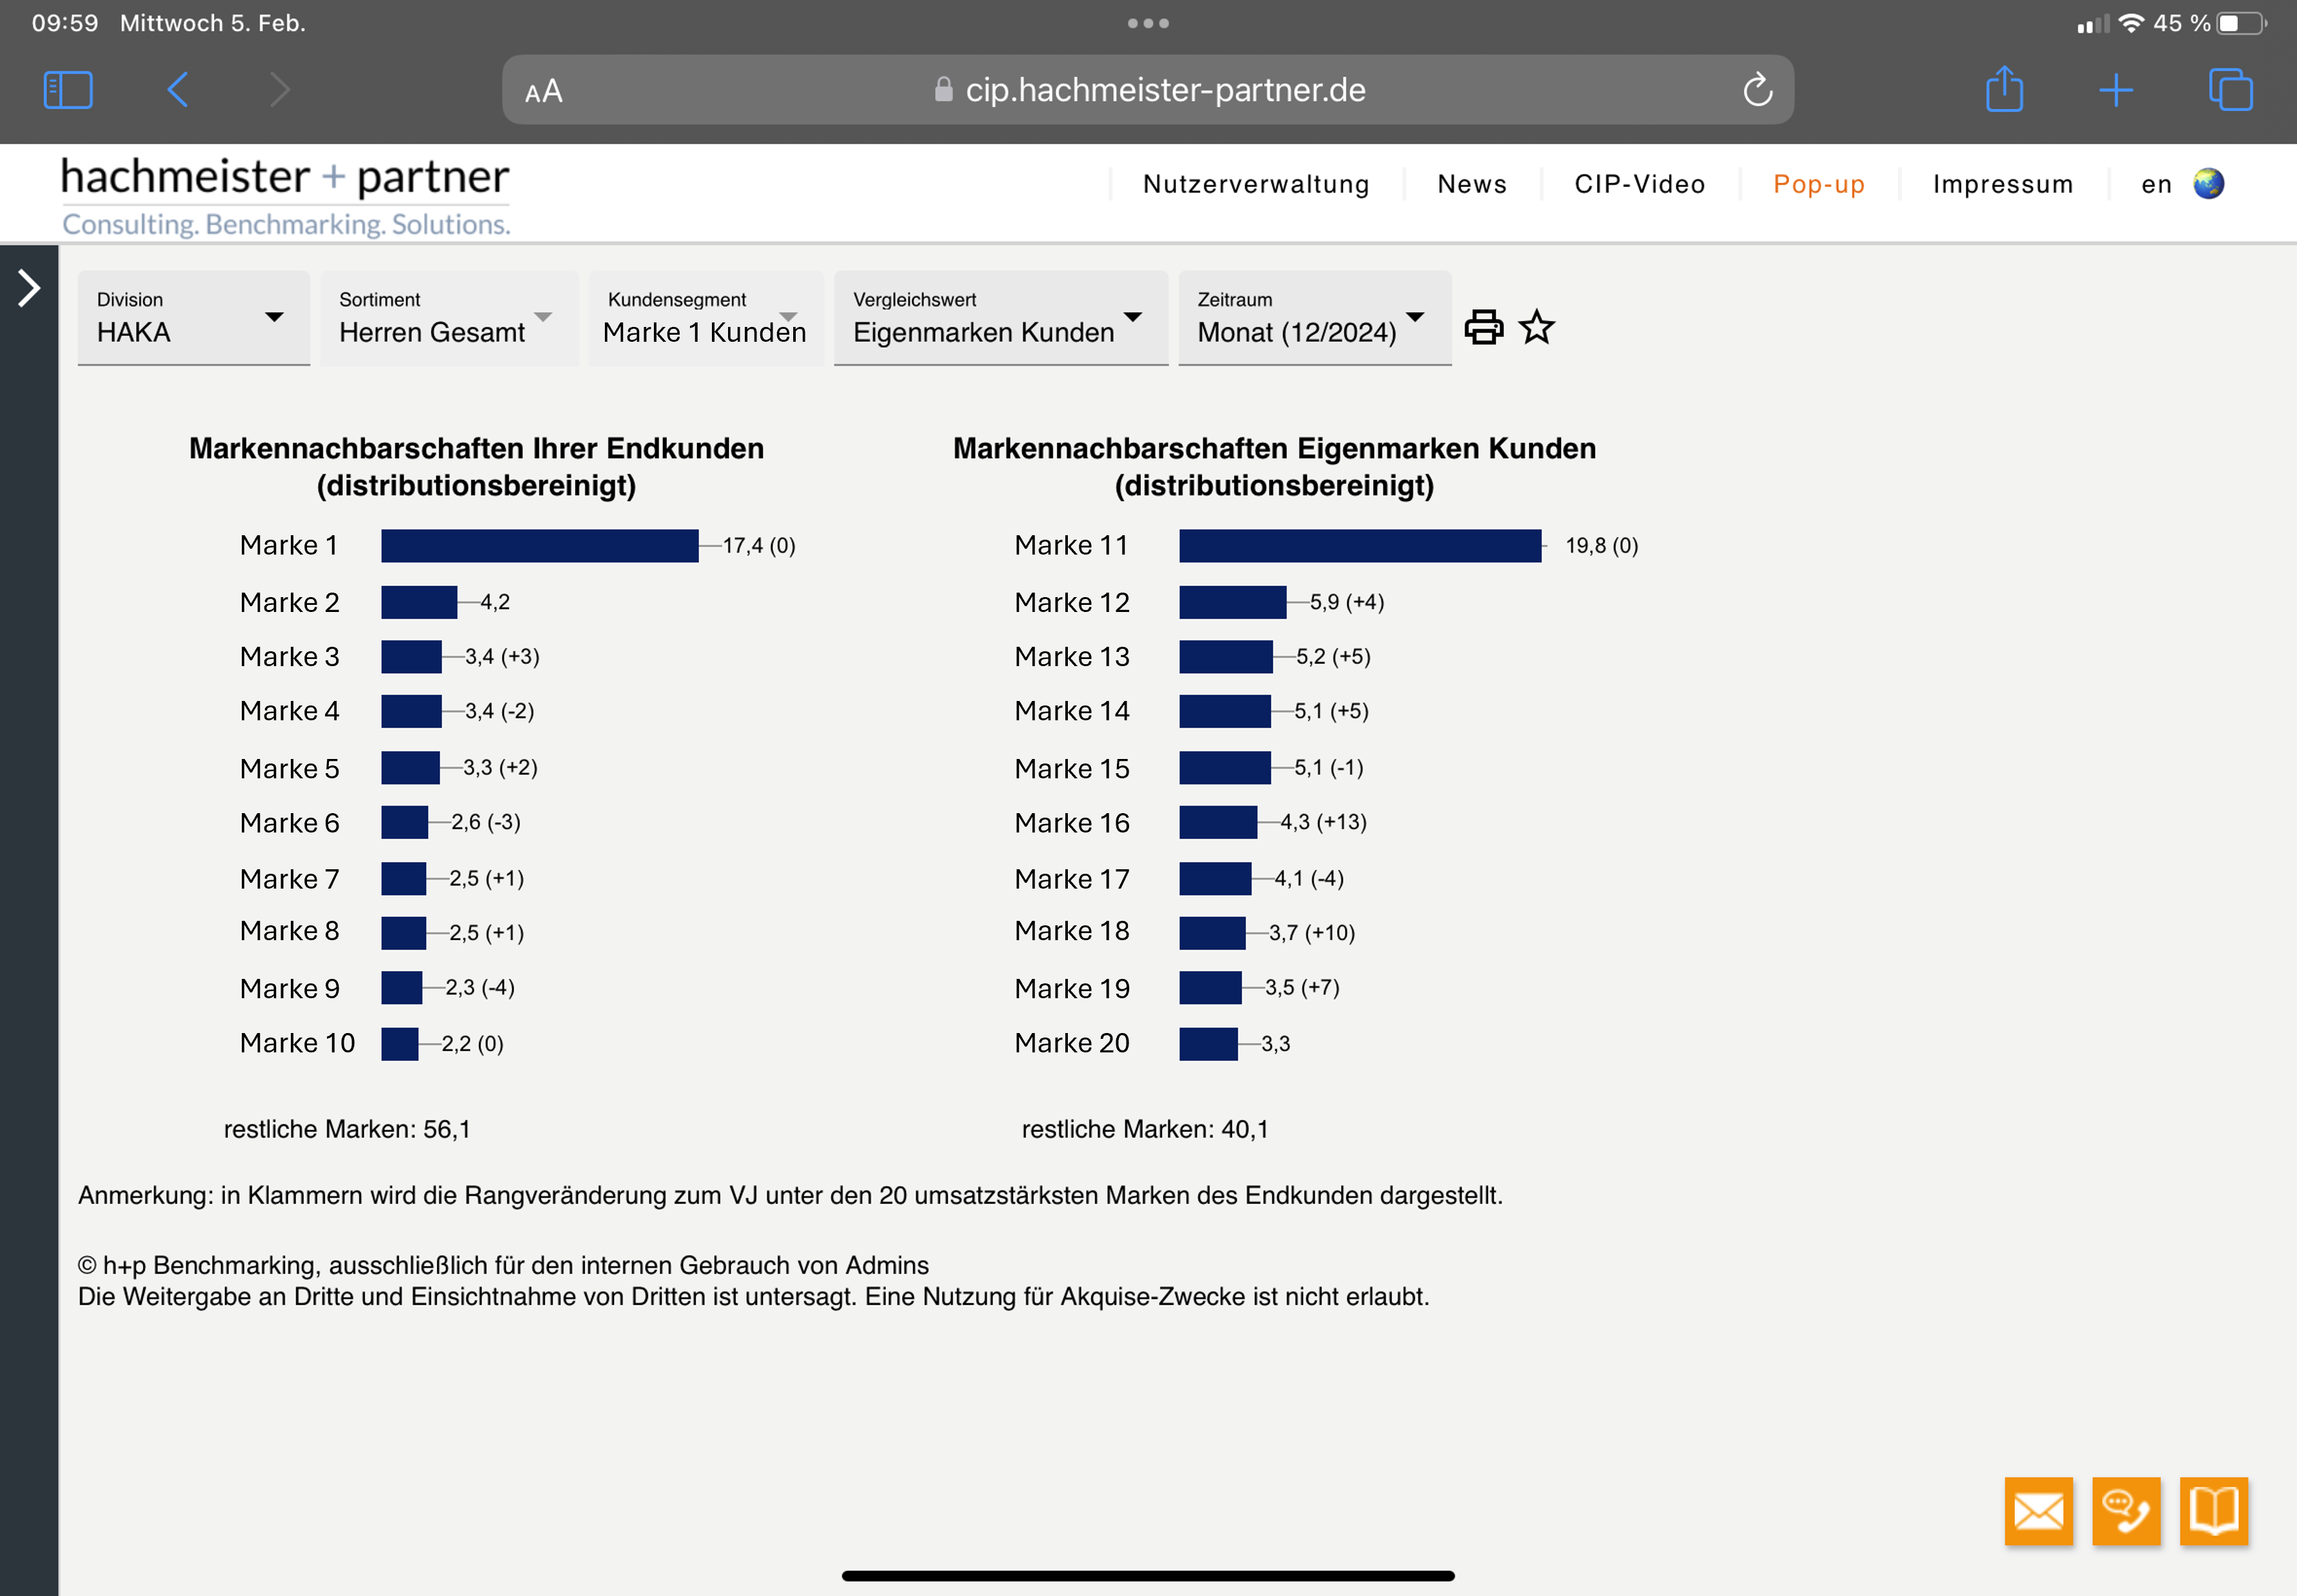Tap the page reload icon
The image size is (2297, 1596).
(x=1757, y=90)
